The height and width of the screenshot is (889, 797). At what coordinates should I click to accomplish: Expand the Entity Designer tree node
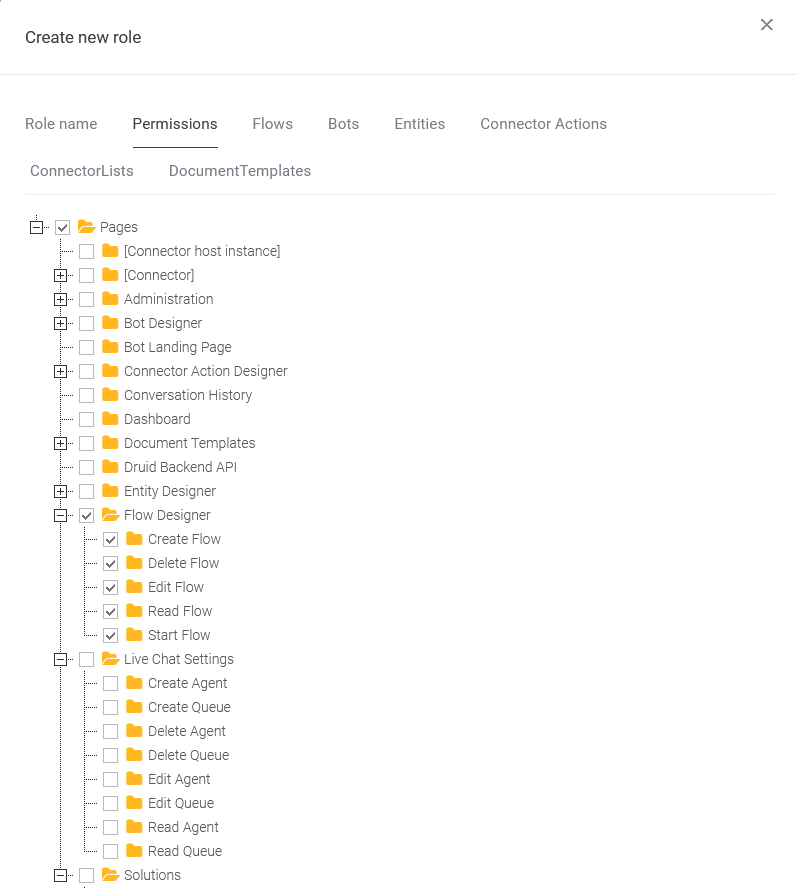(x=61, y=491)
